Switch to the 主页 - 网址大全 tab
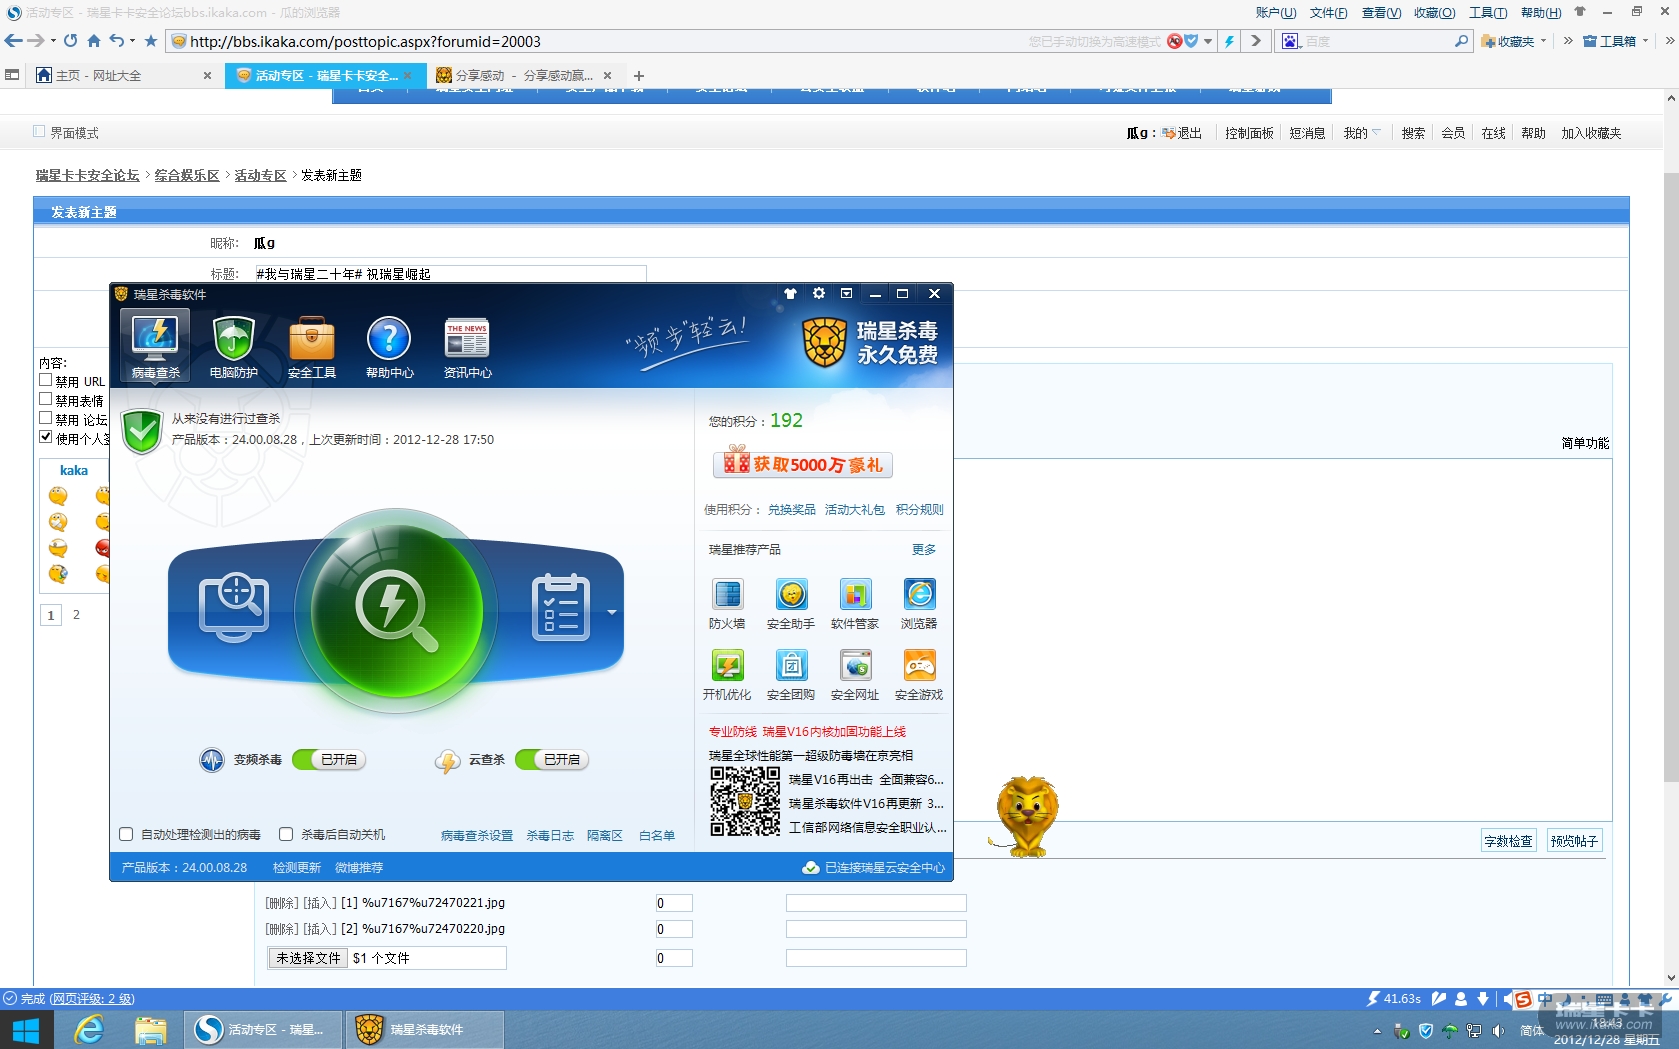Image resolution: width=1679 pixels, height=1049 pixels. click(x=124, y=75)
